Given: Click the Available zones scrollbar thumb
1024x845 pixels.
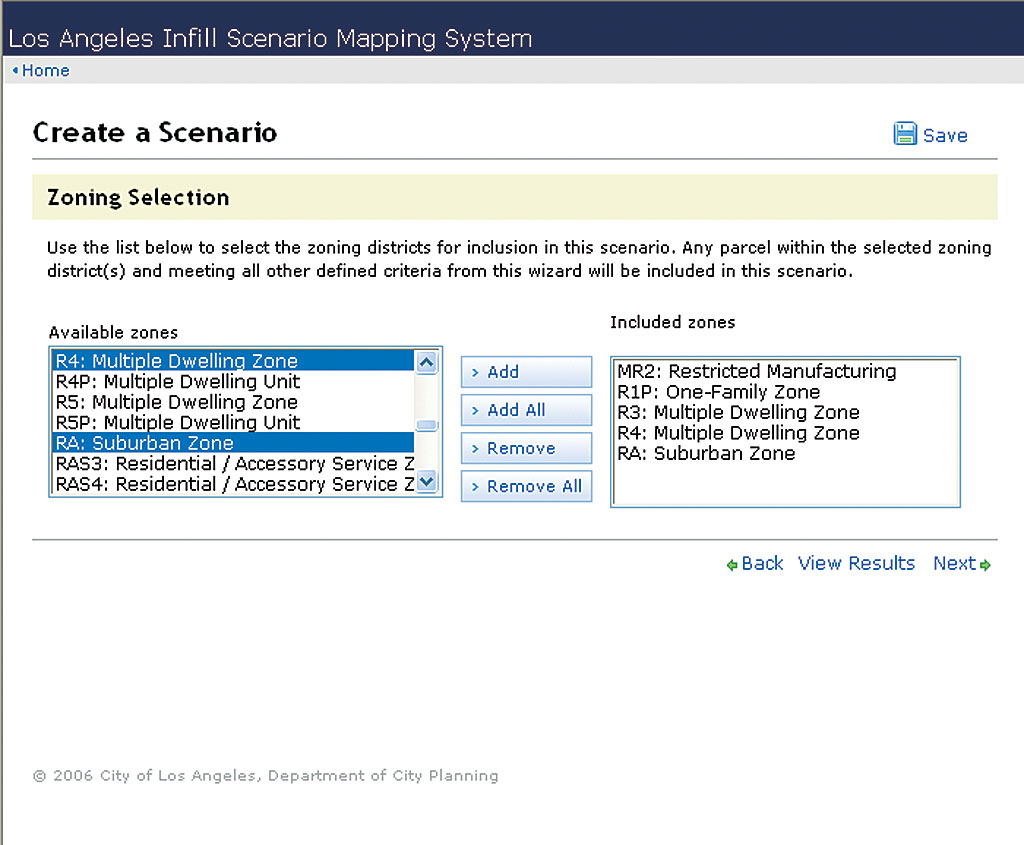Looking at the screenshot, I should point(427,424).
